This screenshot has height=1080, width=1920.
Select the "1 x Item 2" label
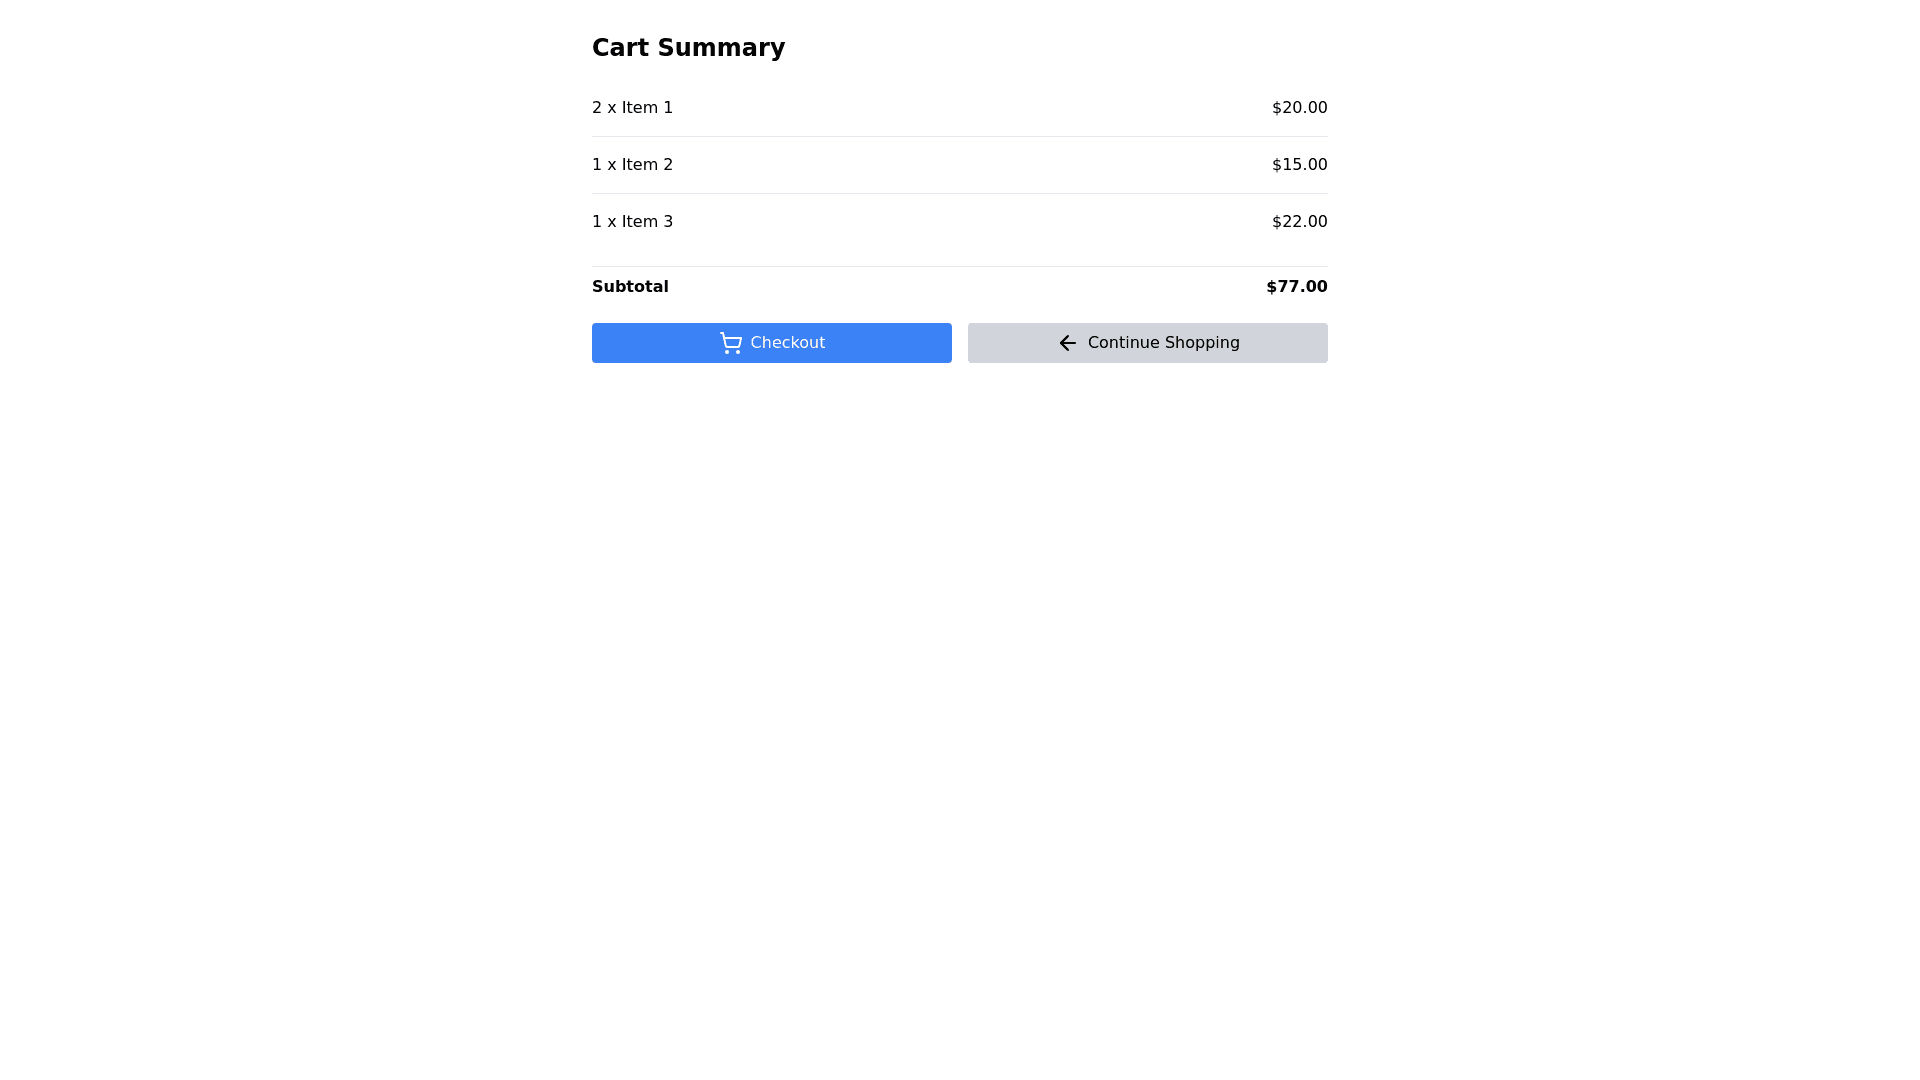[632, 165]
